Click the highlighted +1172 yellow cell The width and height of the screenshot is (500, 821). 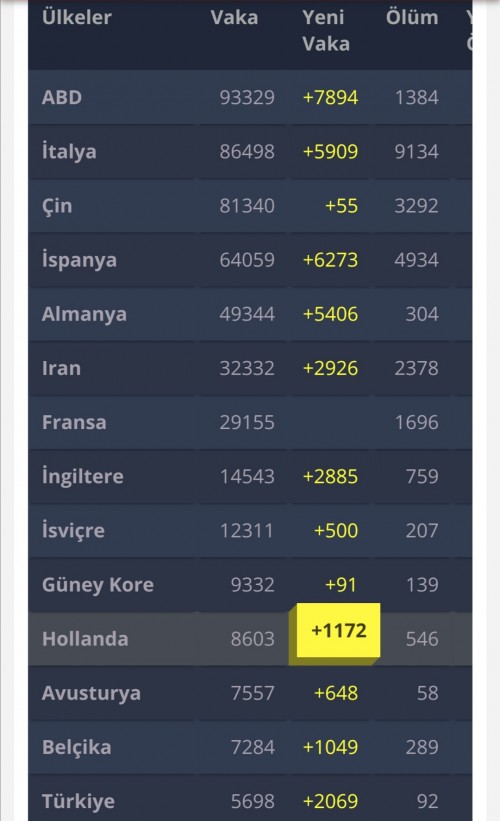tap(339, 630)
